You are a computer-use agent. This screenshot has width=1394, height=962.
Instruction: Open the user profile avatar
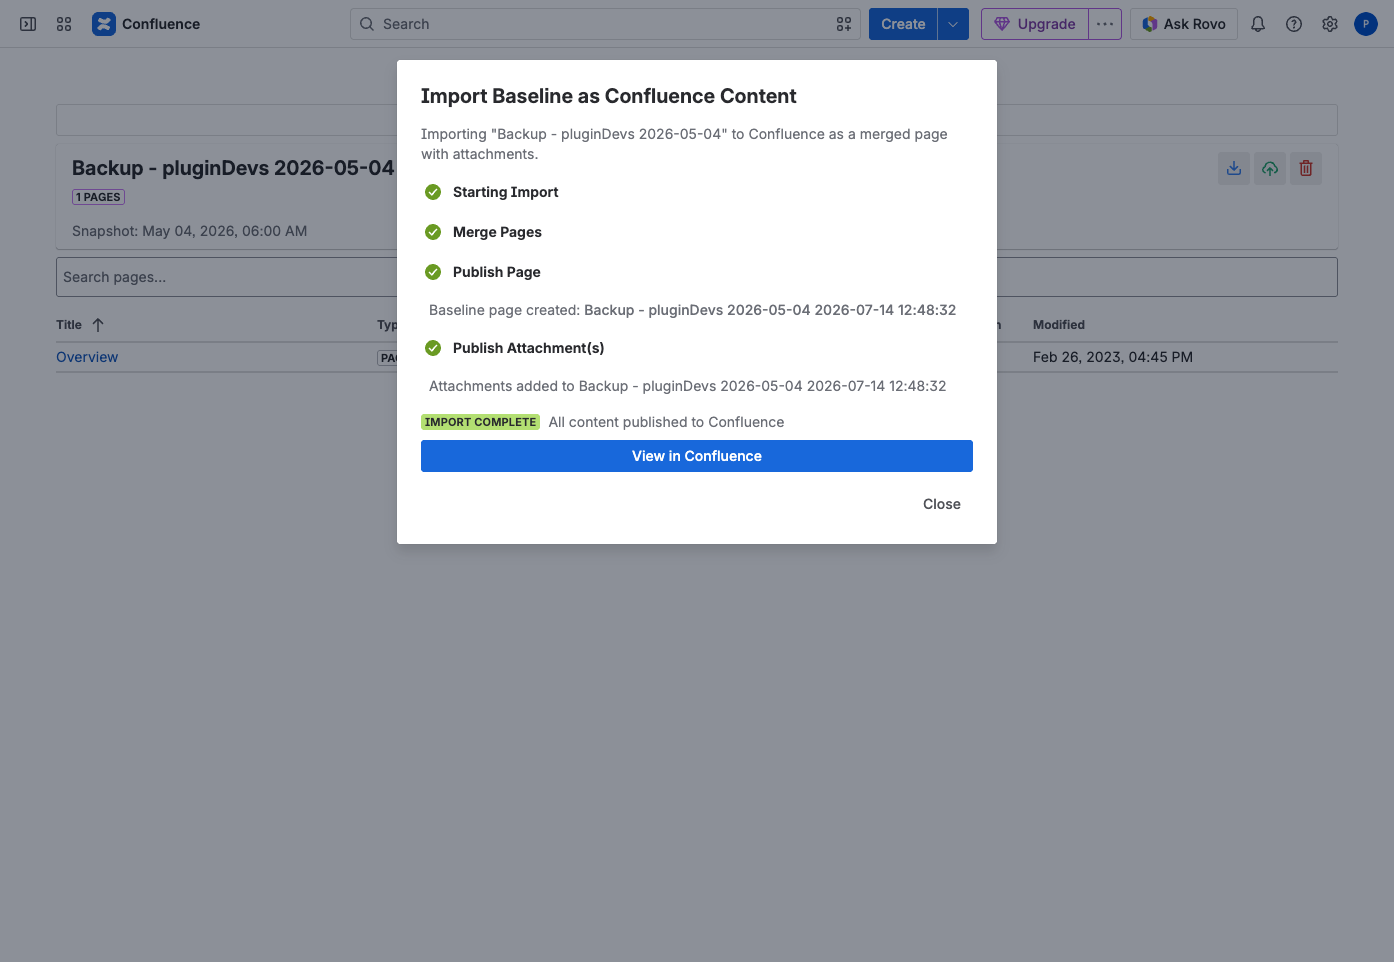[1366, 24]
